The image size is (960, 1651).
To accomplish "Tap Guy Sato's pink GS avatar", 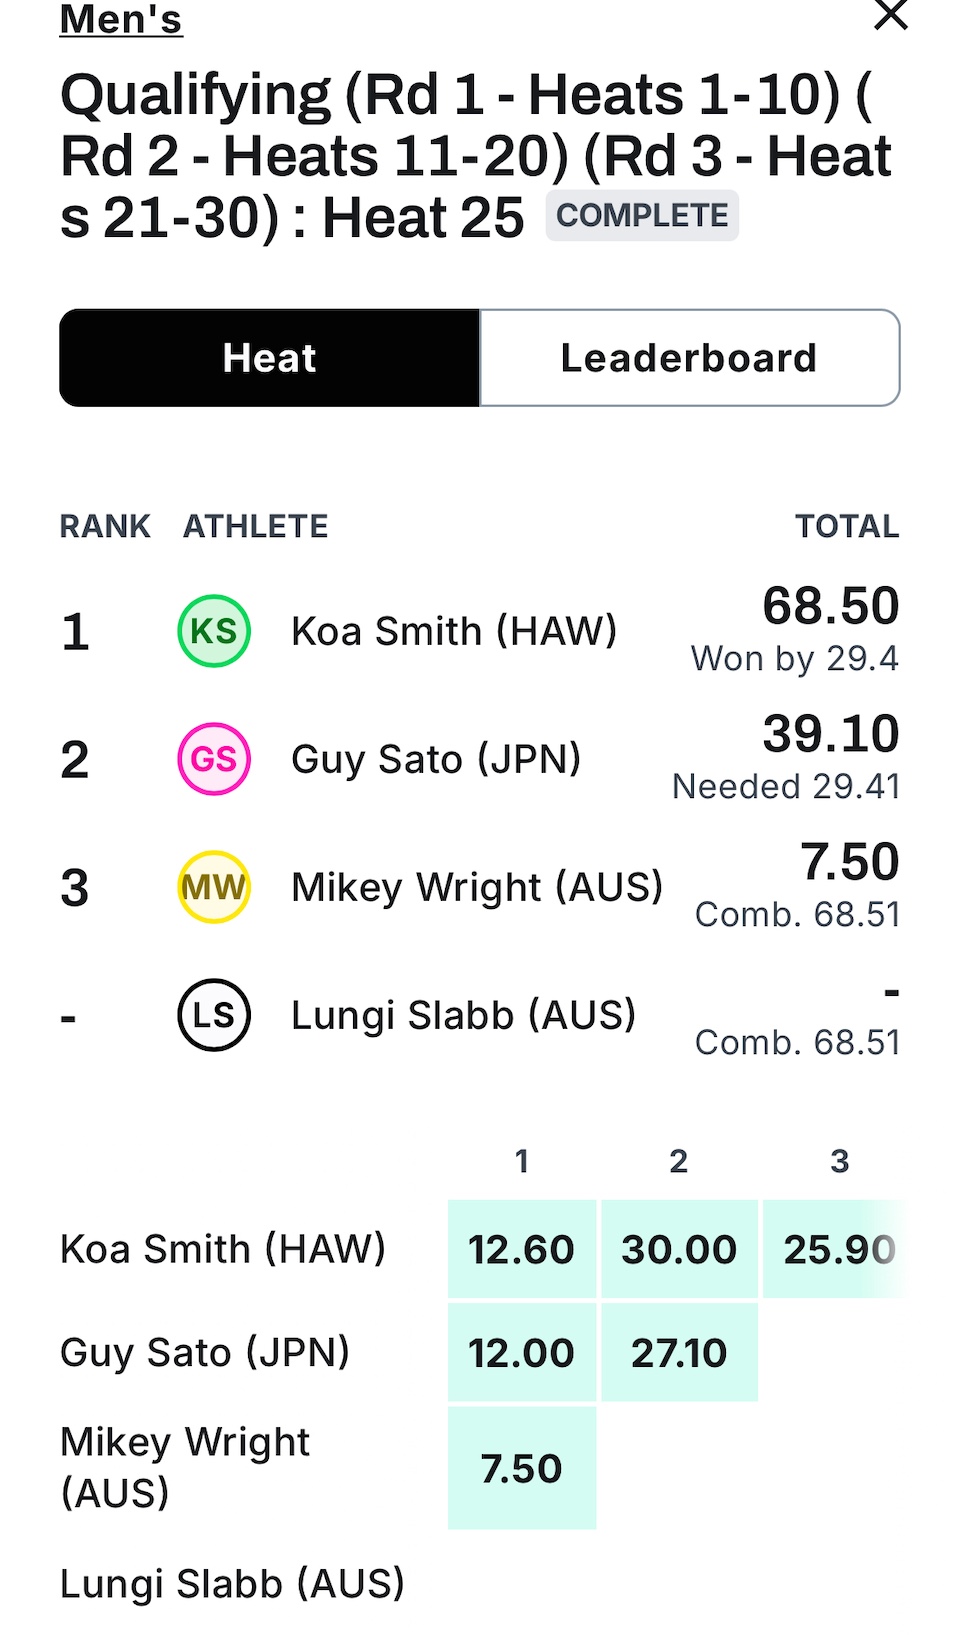I will 214,759.
